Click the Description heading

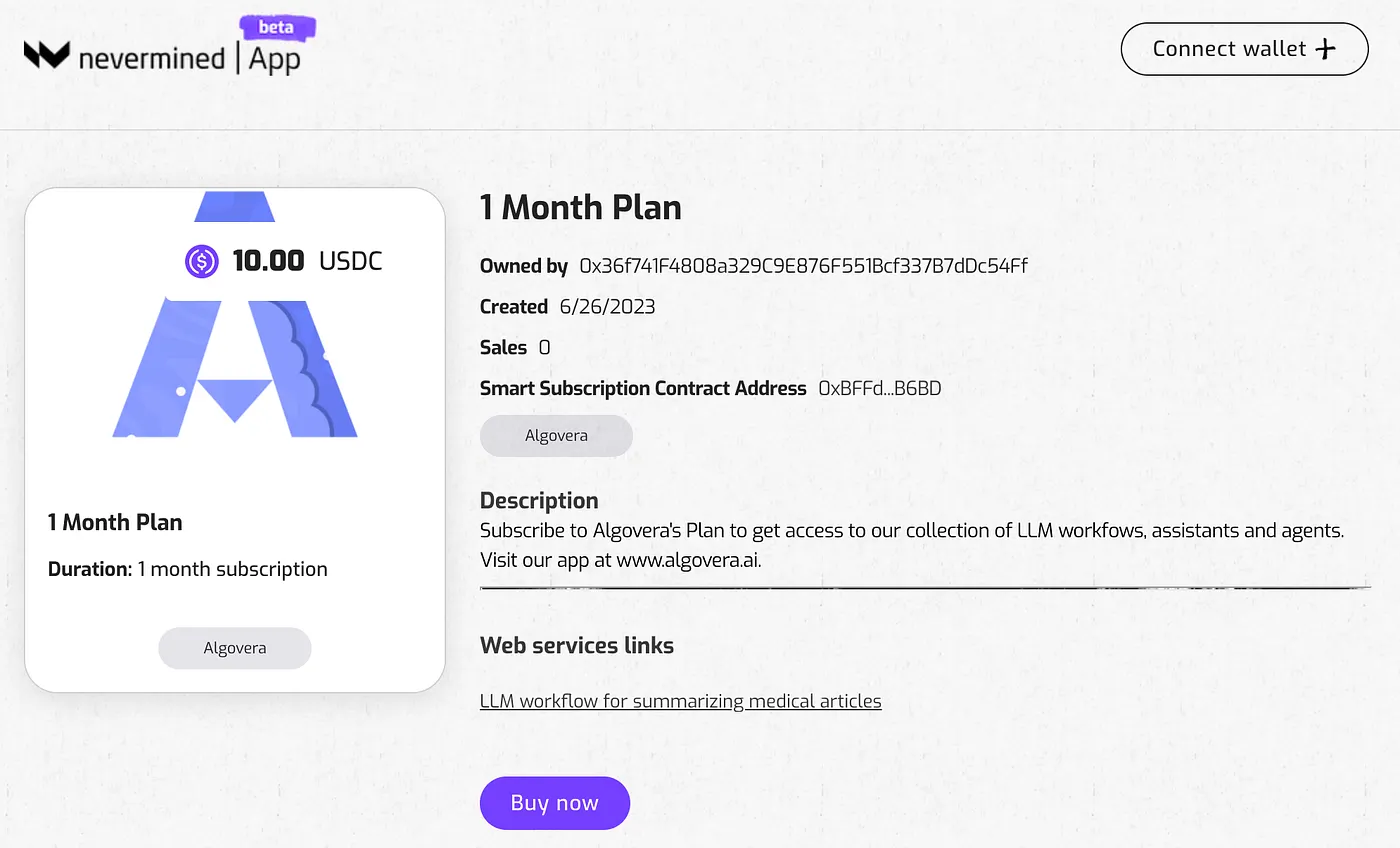(539, 500)
